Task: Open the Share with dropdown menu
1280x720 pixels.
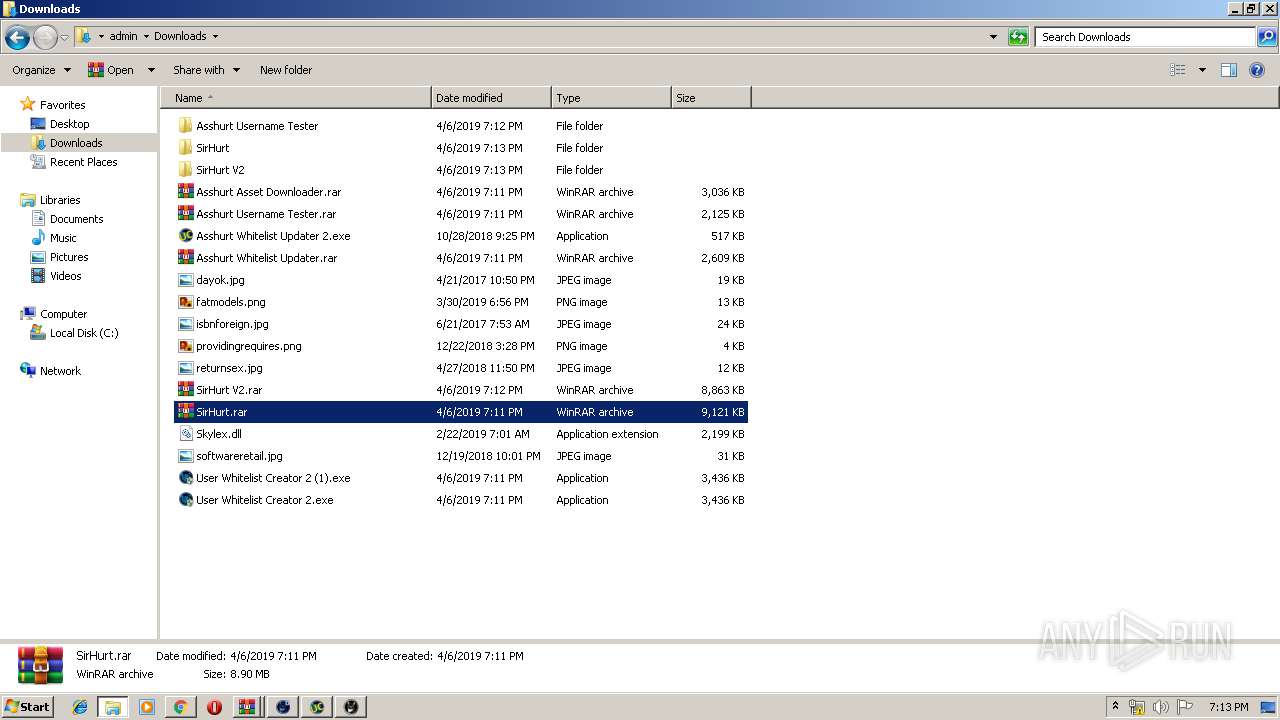Action: tap(206, 70)
